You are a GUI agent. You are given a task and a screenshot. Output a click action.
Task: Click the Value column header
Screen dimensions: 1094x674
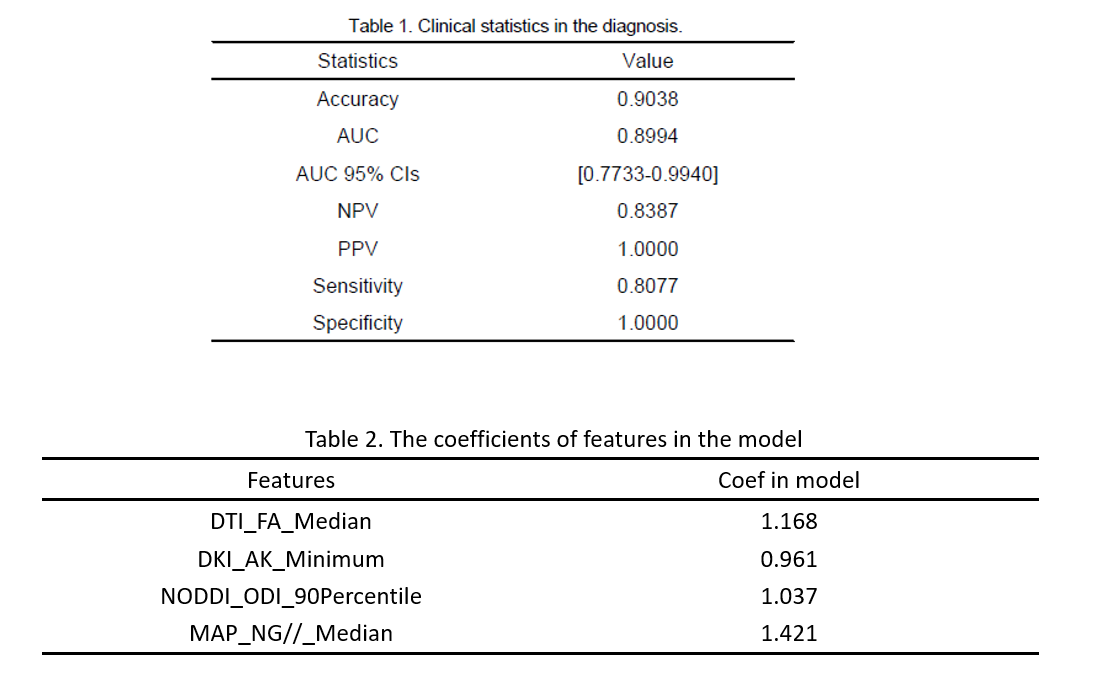[x=647, y=61]
